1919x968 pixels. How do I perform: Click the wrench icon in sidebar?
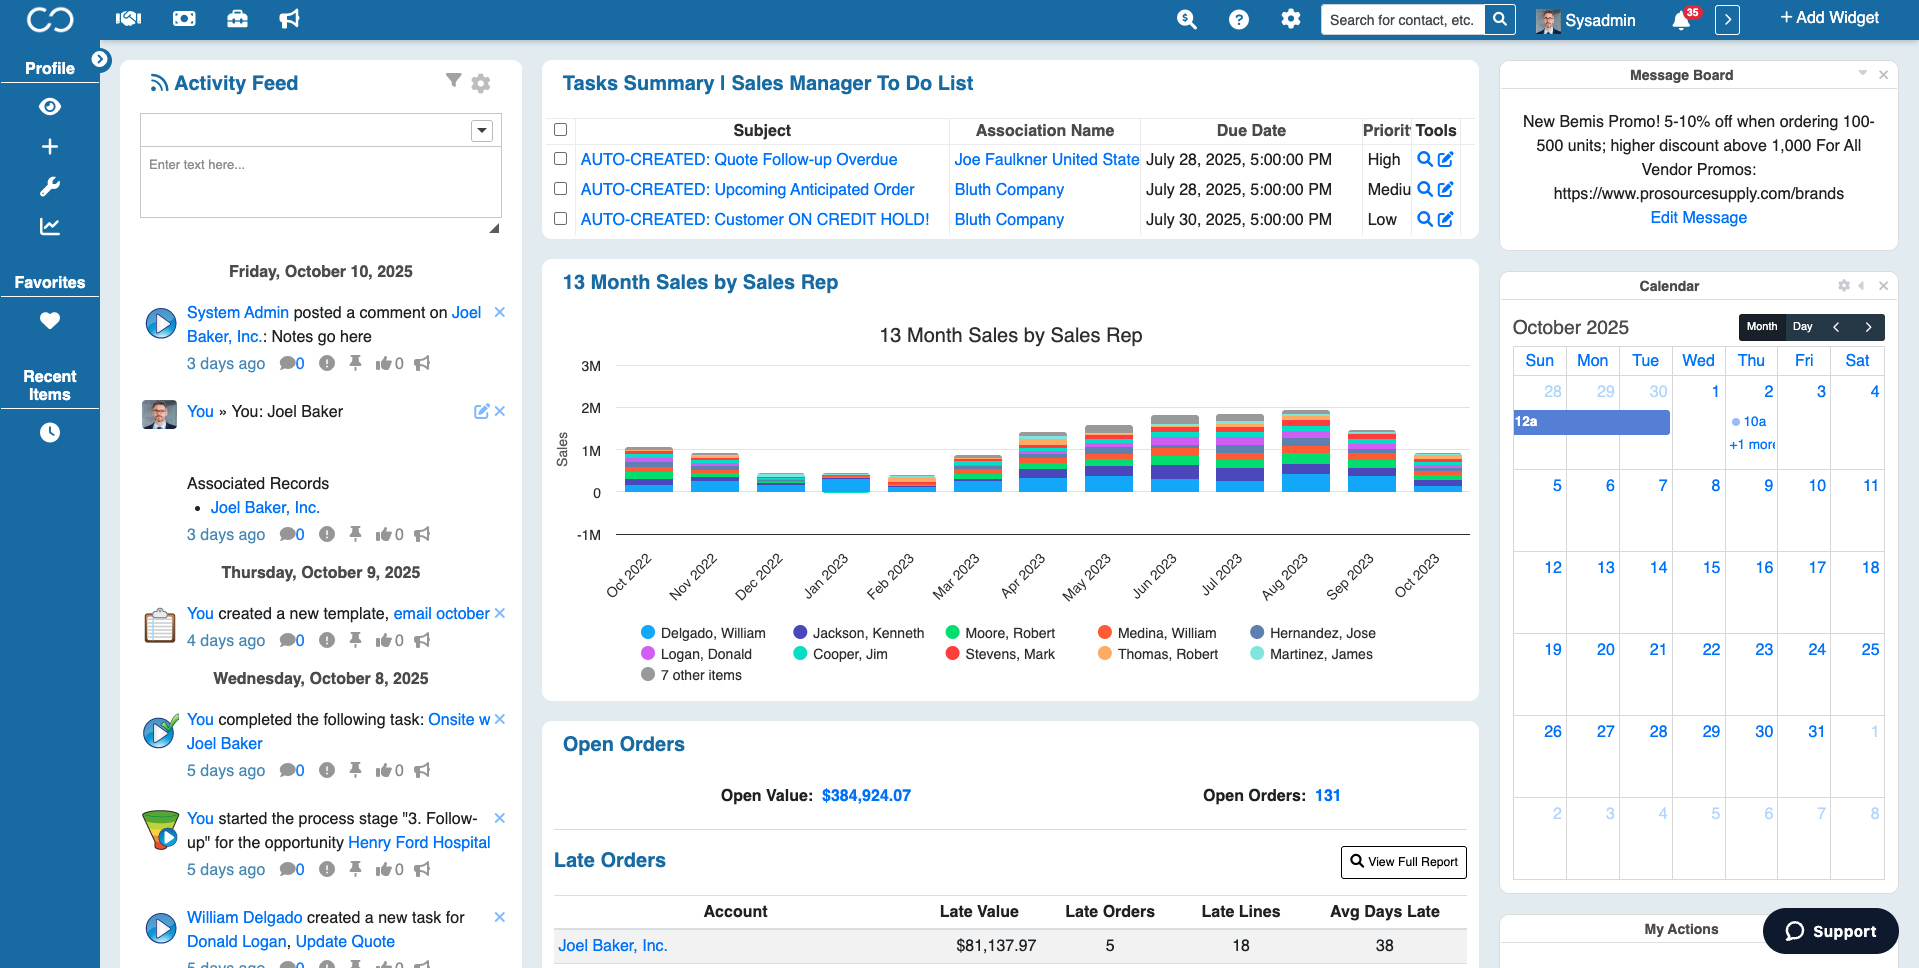(x=50, y=187)
